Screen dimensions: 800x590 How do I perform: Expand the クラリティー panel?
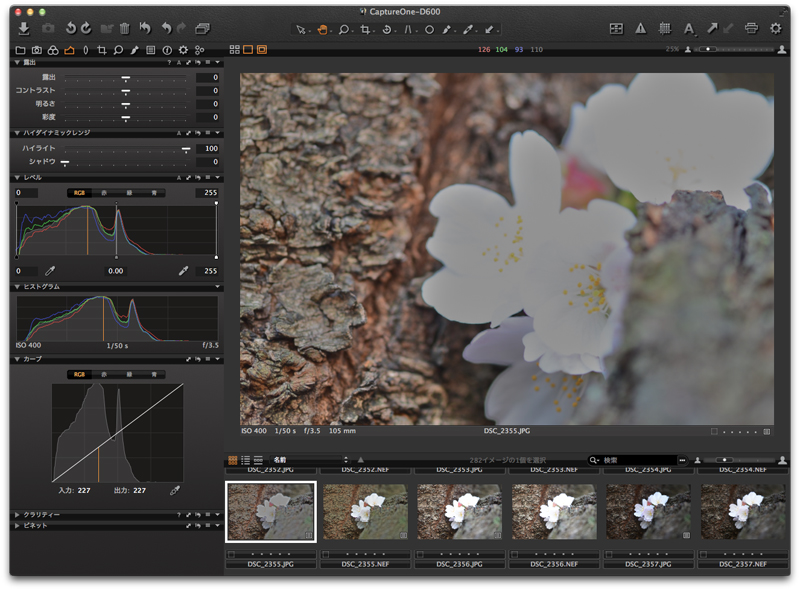[16, 514]
